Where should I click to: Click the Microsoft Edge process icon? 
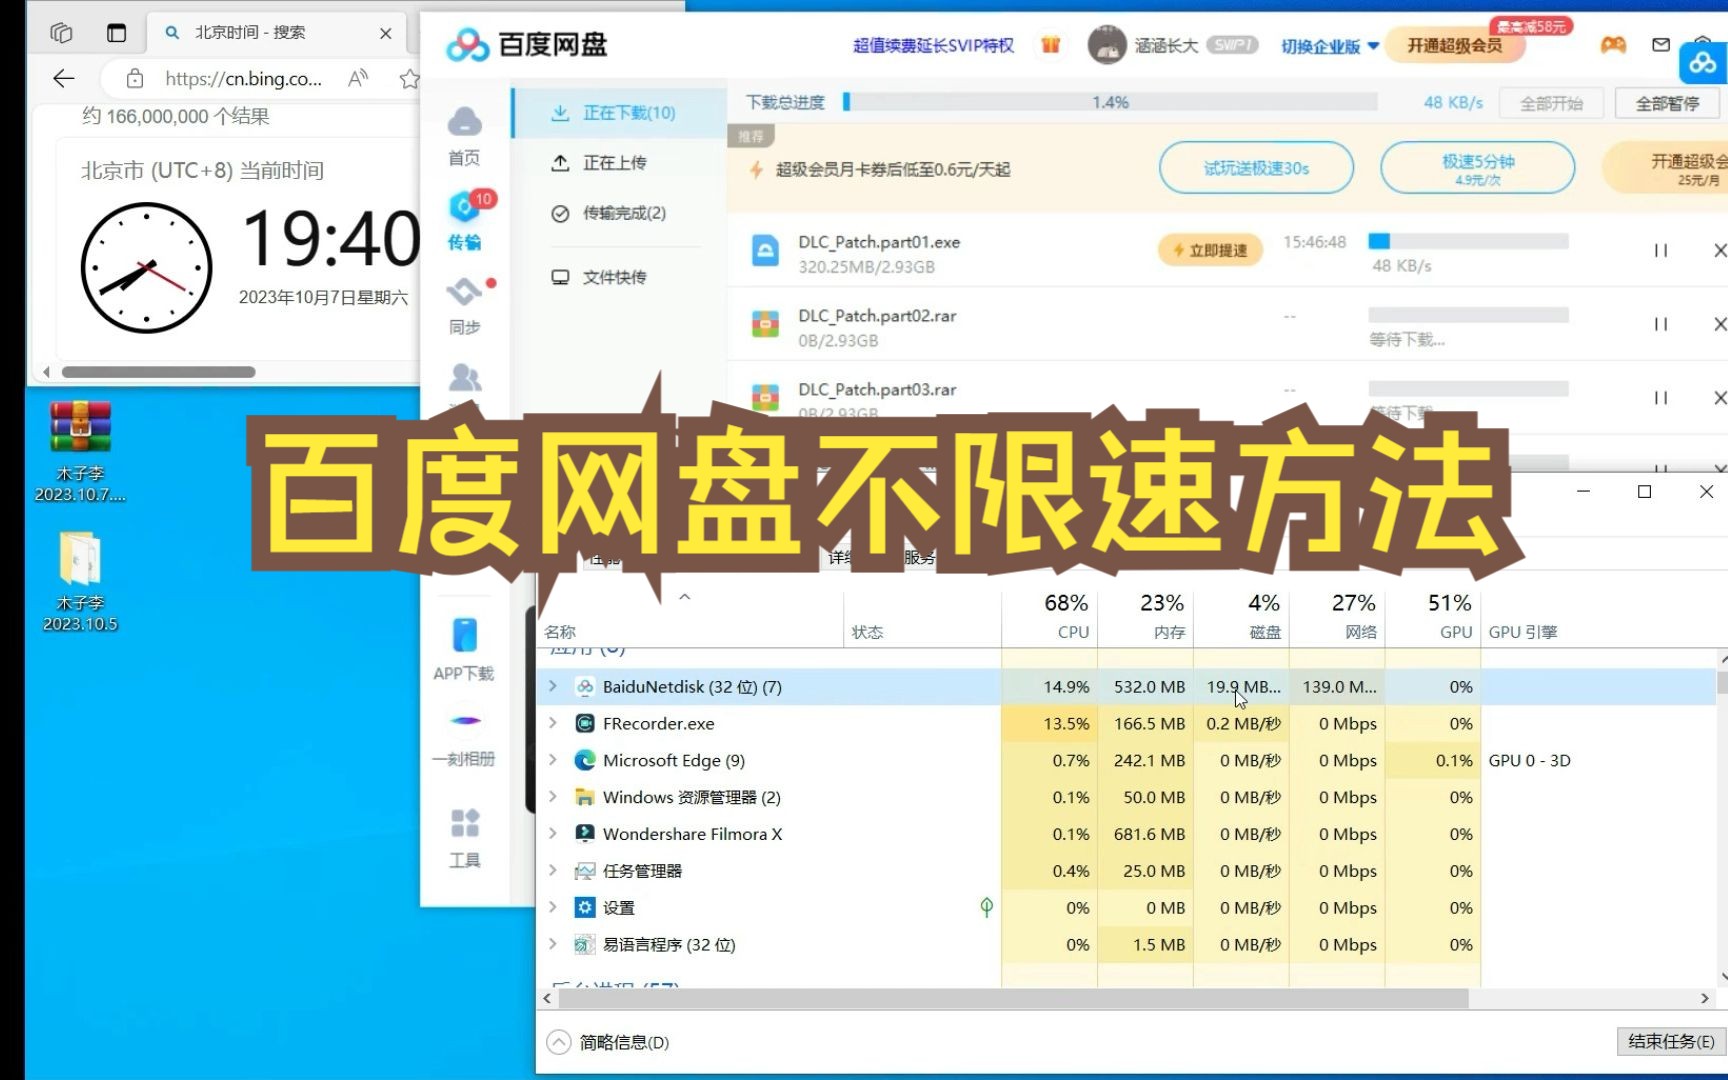click(x=585, y=760)
